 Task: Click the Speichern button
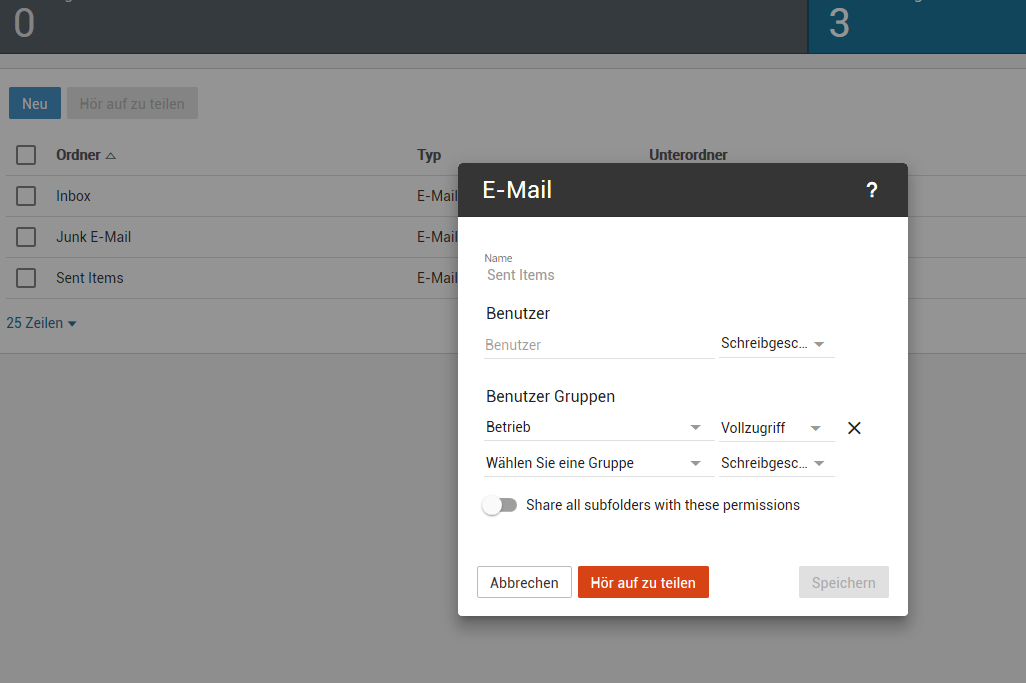(x=843, y=582)
